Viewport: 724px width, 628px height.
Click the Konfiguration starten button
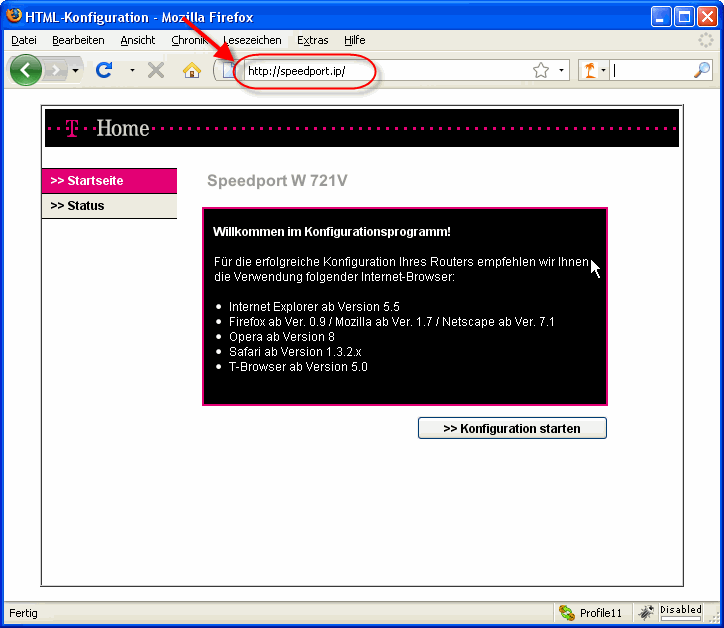click(x=512, y=428)
